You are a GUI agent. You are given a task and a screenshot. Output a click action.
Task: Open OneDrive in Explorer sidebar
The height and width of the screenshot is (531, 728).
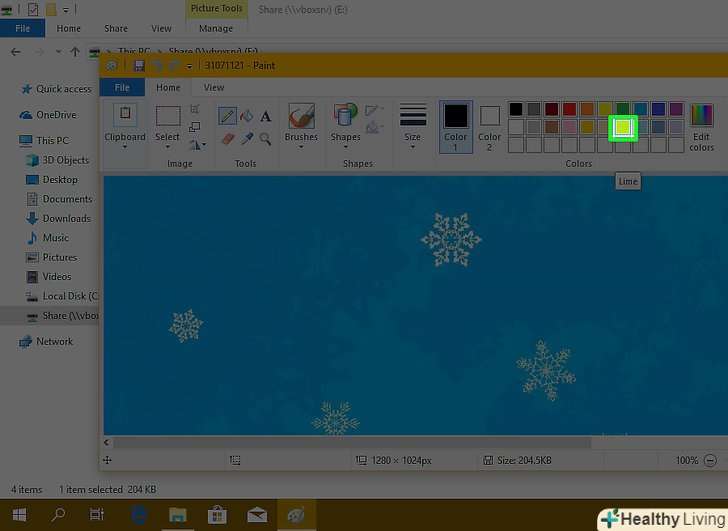48,115
